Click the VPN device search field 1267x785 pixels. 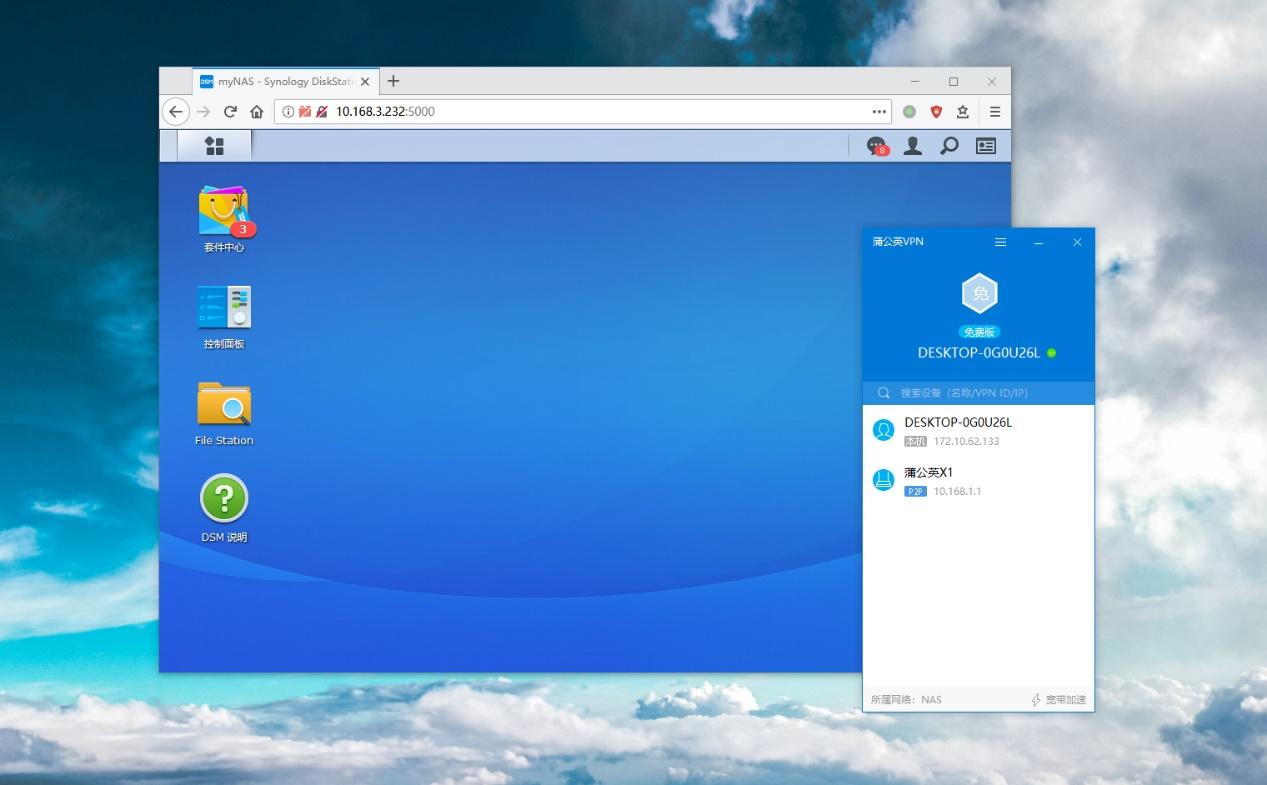point(978,393)
